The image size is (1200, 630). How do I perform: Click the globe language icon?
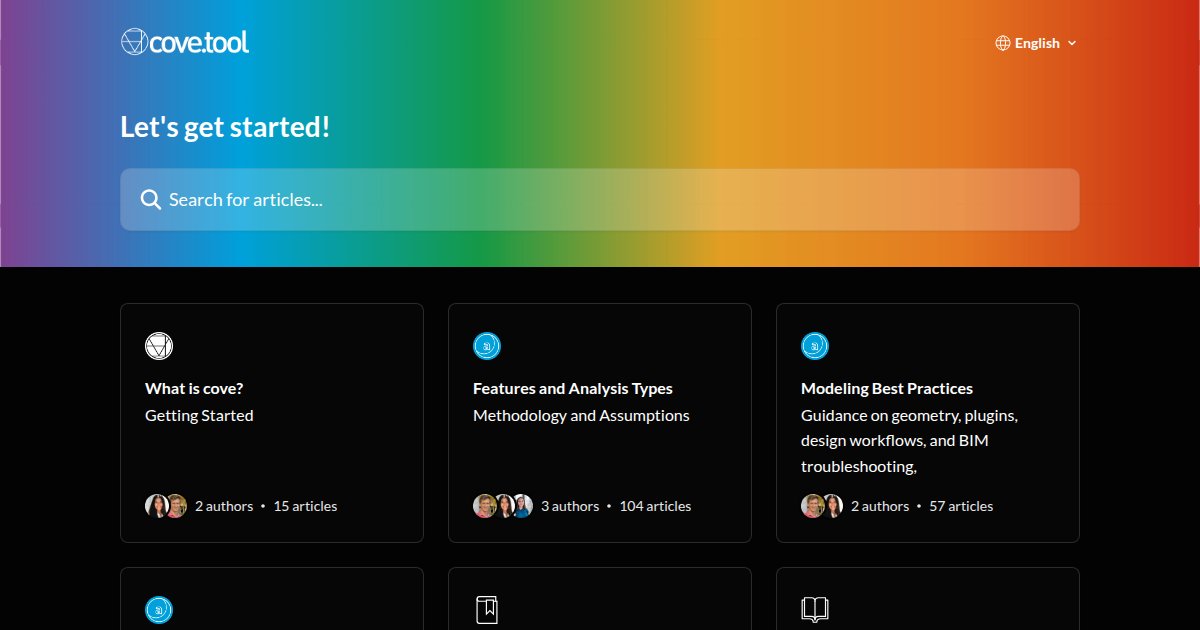[x=1002, y=43]
